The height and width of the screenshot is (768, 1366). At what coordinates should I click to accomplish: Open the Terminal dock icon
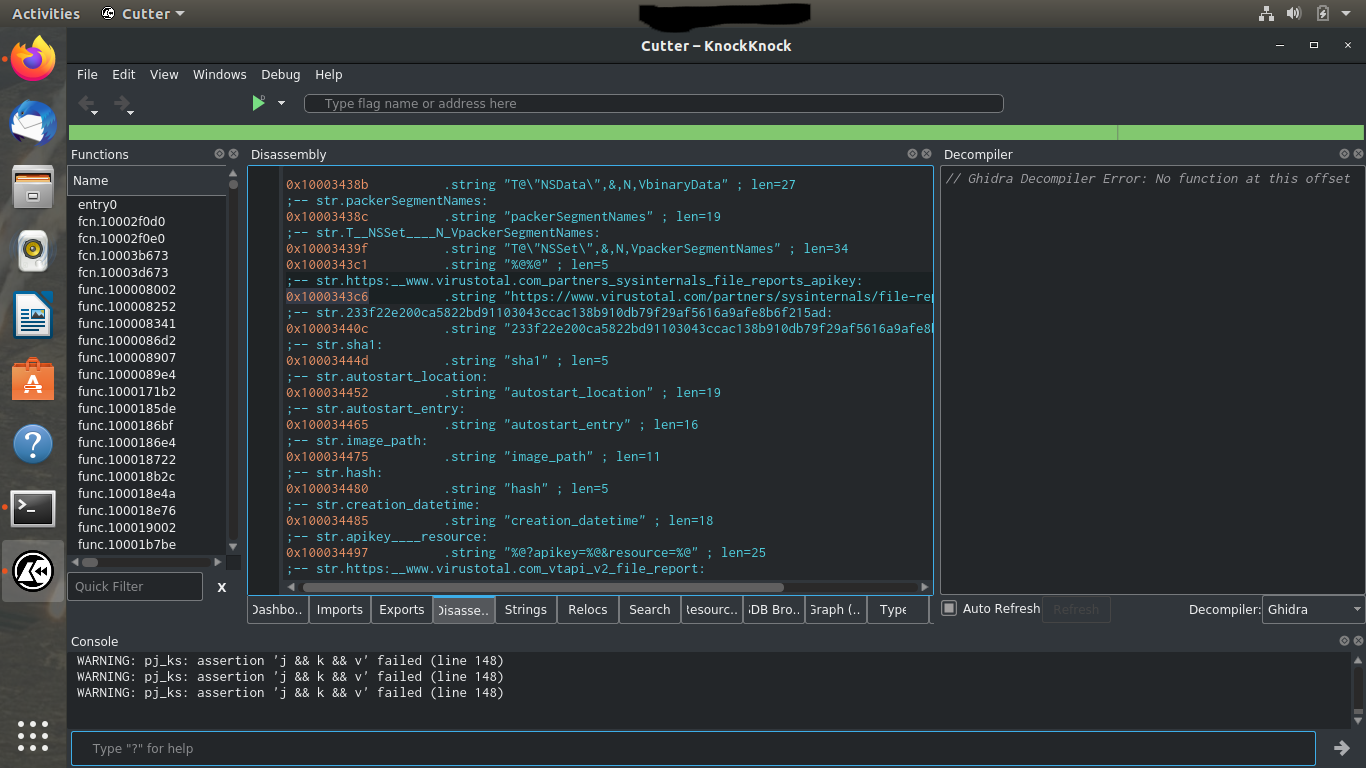[x=33, y=508]
